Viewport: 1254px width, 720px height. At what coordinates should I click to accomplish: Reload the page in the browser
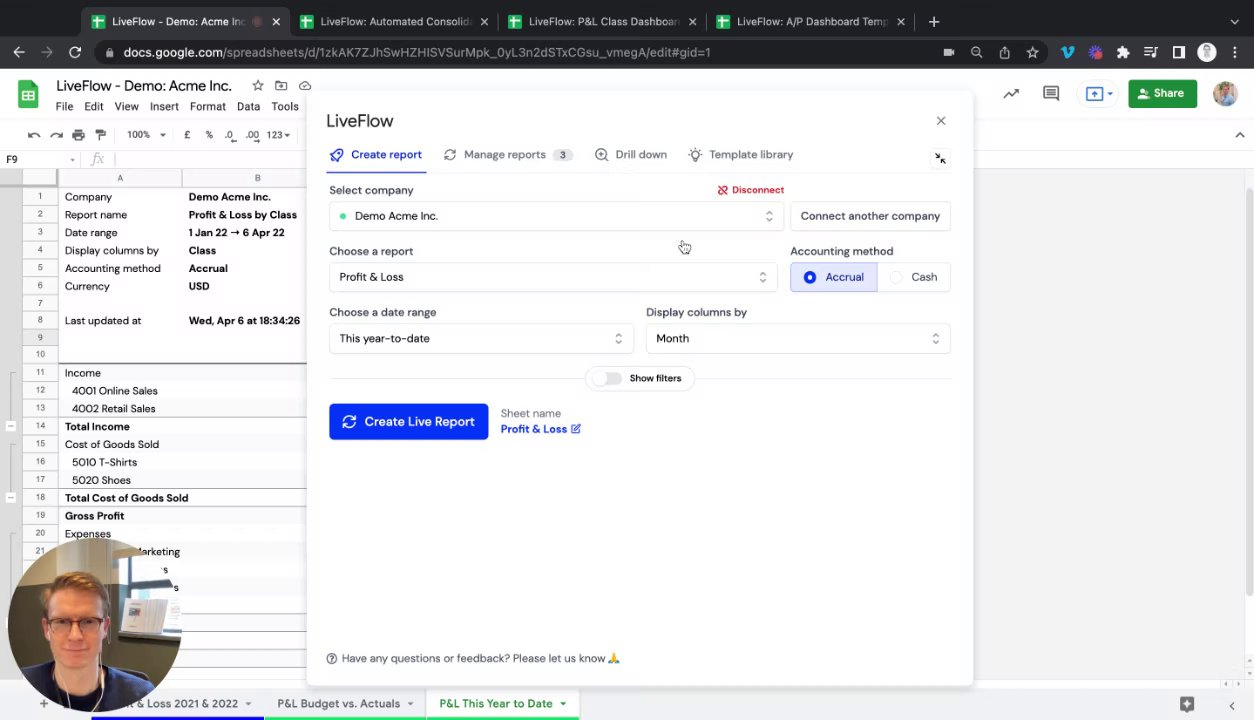pos(75,52)
